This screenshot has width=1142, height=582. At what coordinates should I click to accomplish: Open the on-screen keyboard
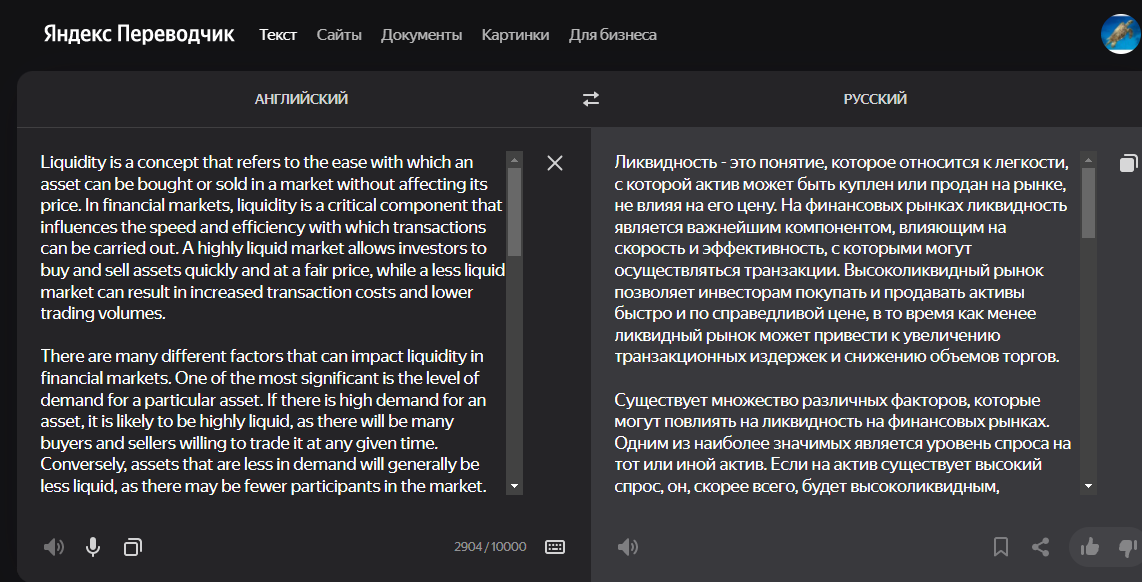tap(555, 546)
